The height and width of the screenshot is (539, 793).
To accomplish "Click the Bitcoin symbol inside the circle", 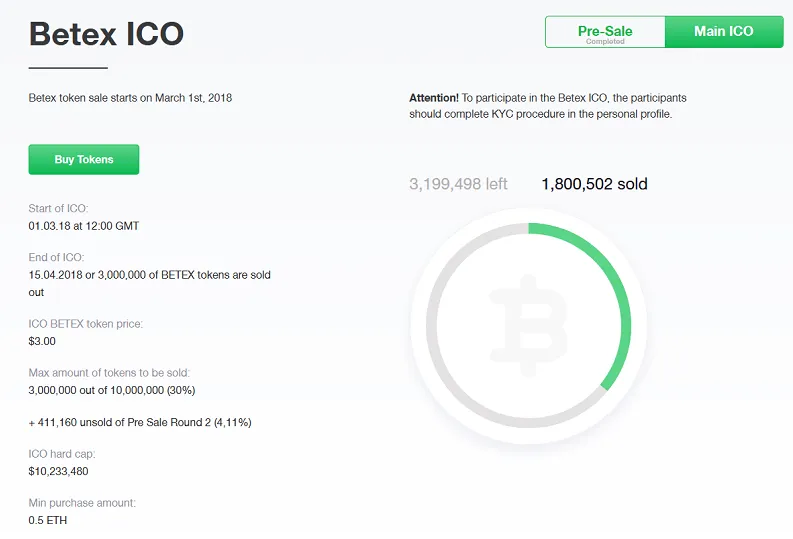I will pos(528,326).
